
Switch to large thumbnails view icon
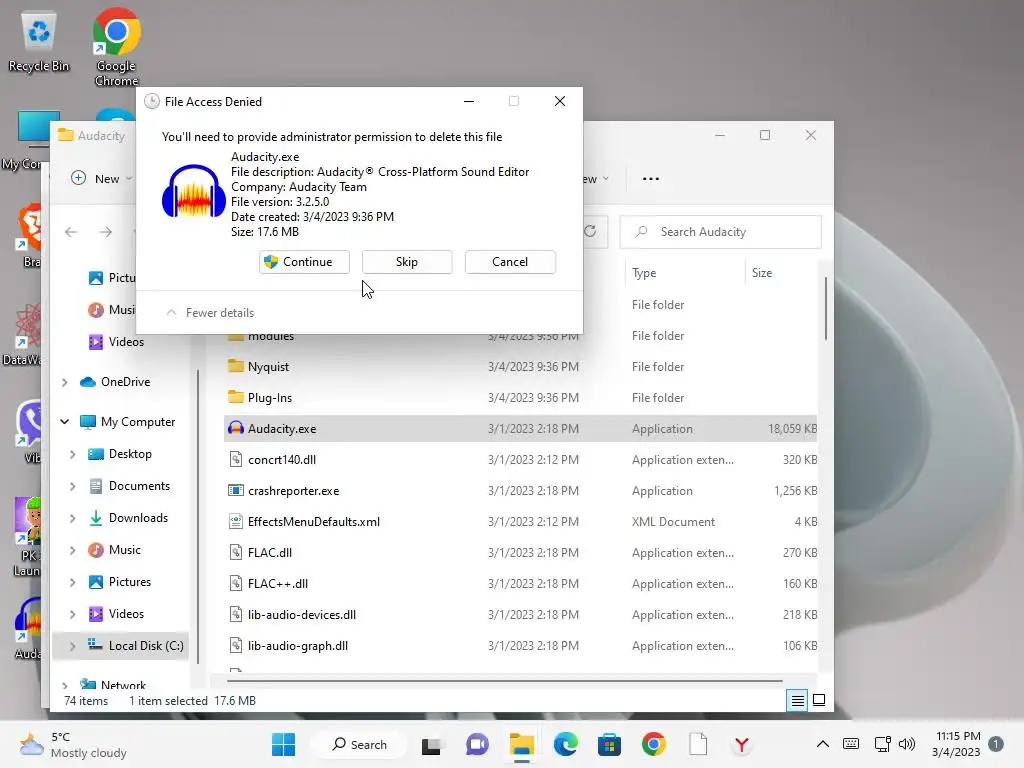(x=819, y=701)
